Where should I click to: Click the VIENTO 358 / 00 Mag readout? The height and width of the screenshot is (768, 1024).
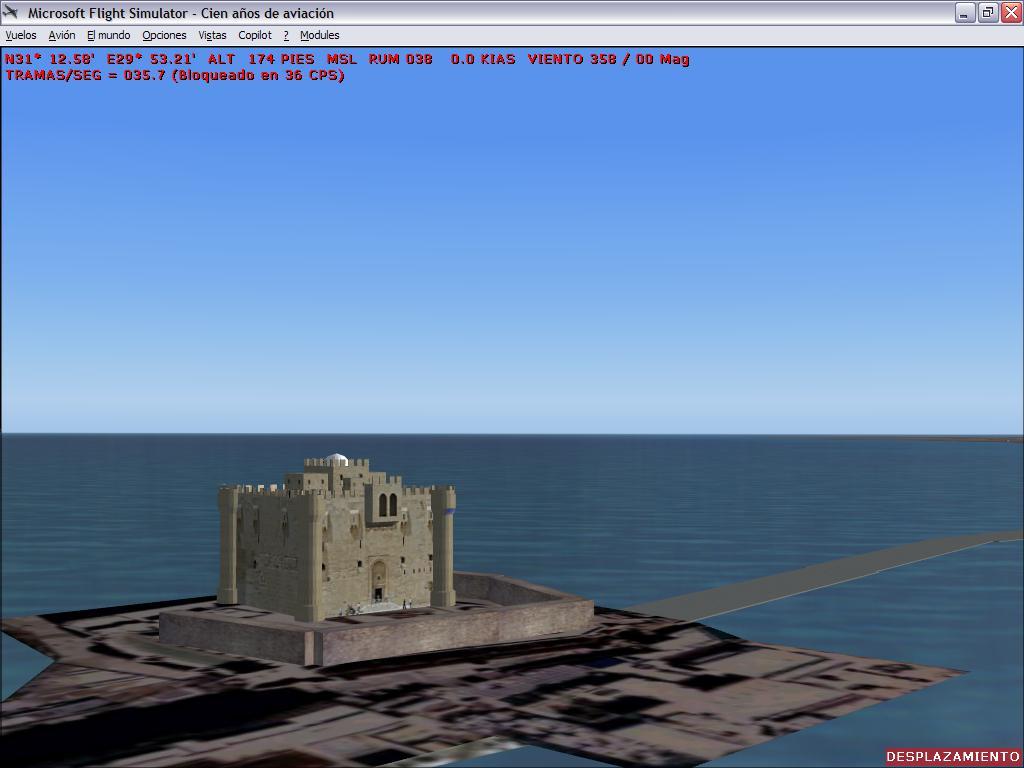[x=609, y=59]
